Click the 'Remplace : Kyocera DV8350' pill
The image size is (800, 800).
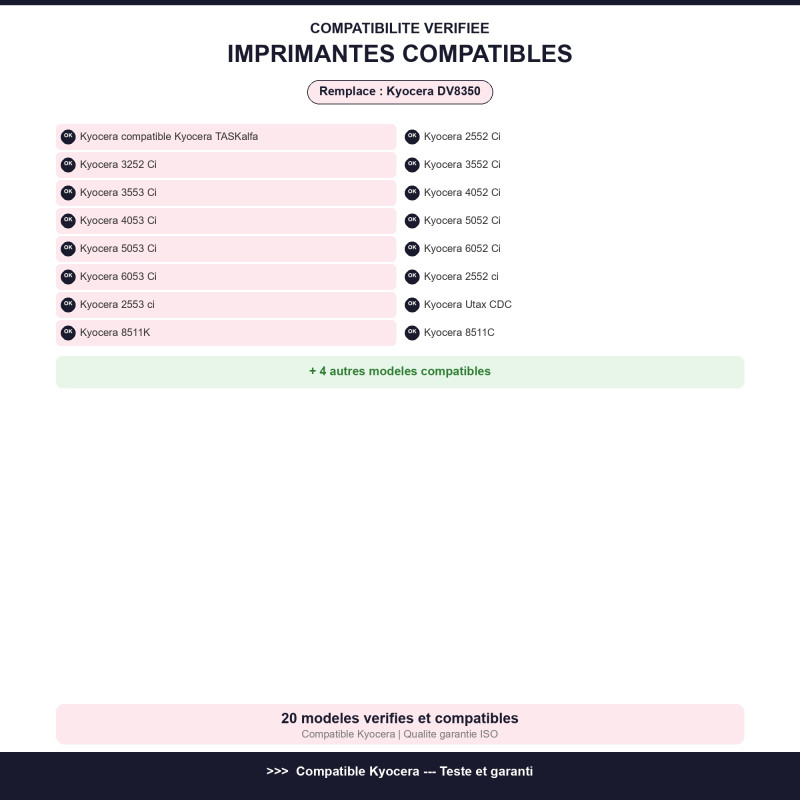[400, 92]
